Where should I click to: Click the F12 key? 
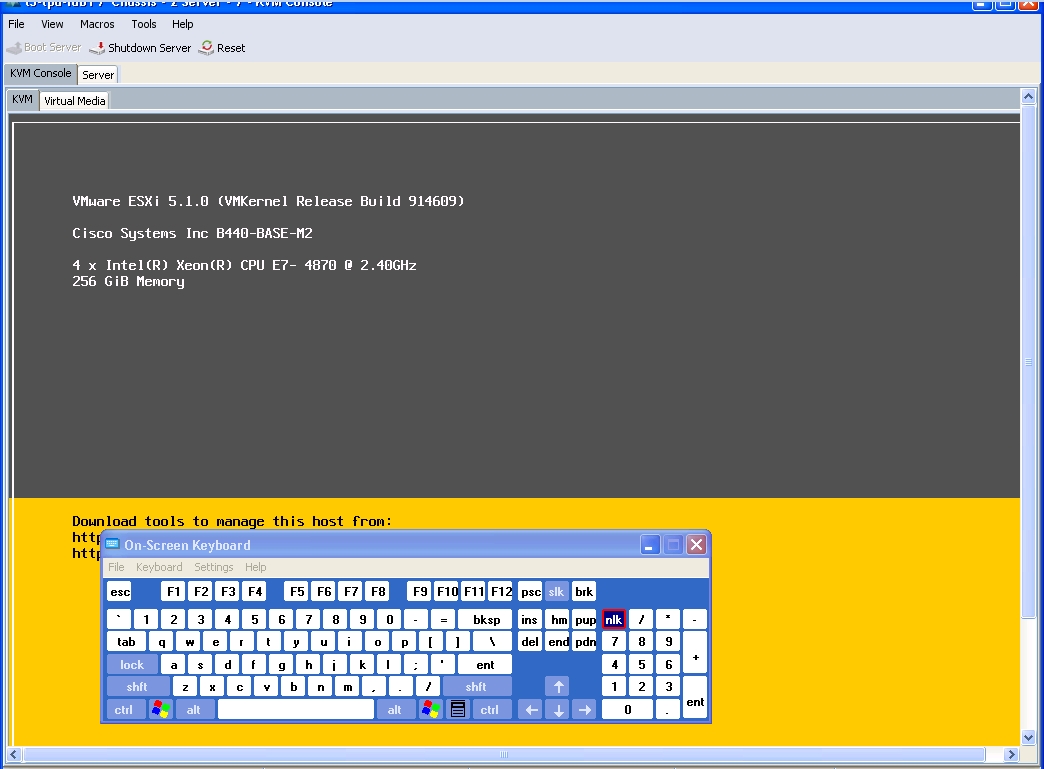point(501,592)
